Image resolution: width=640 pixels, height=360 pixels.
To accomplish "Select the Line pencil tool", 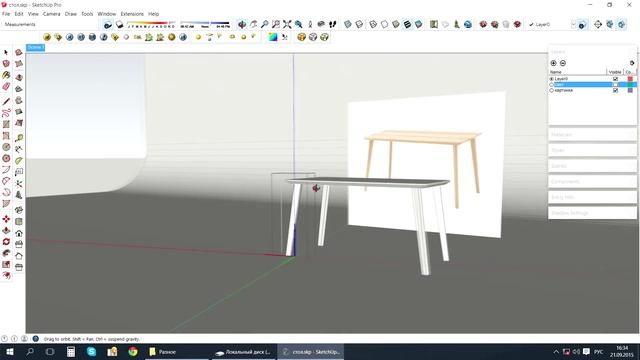I will [x=6, y=101].
